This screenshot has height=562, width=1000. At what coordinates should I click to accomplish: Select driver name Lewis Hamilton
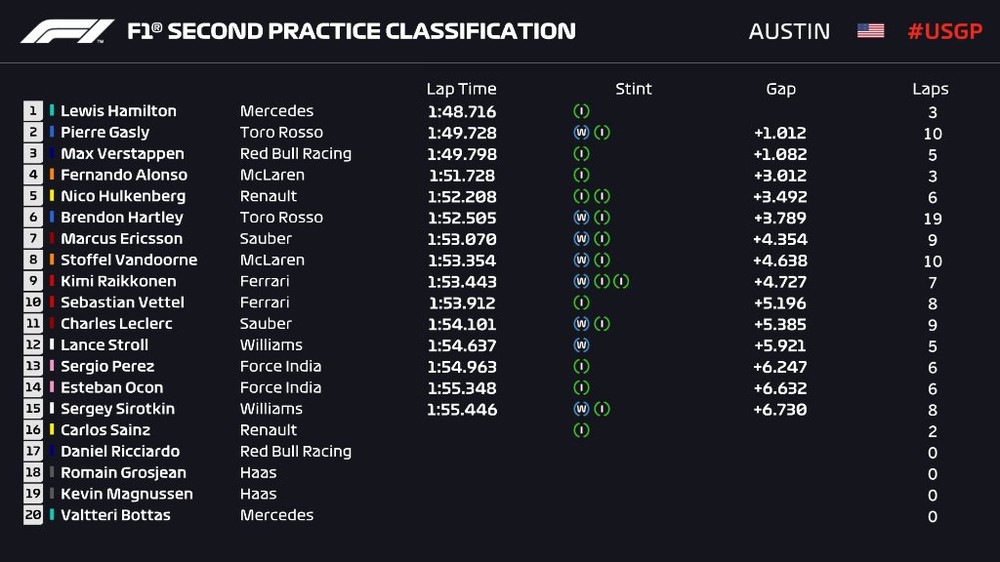point(118,111)
